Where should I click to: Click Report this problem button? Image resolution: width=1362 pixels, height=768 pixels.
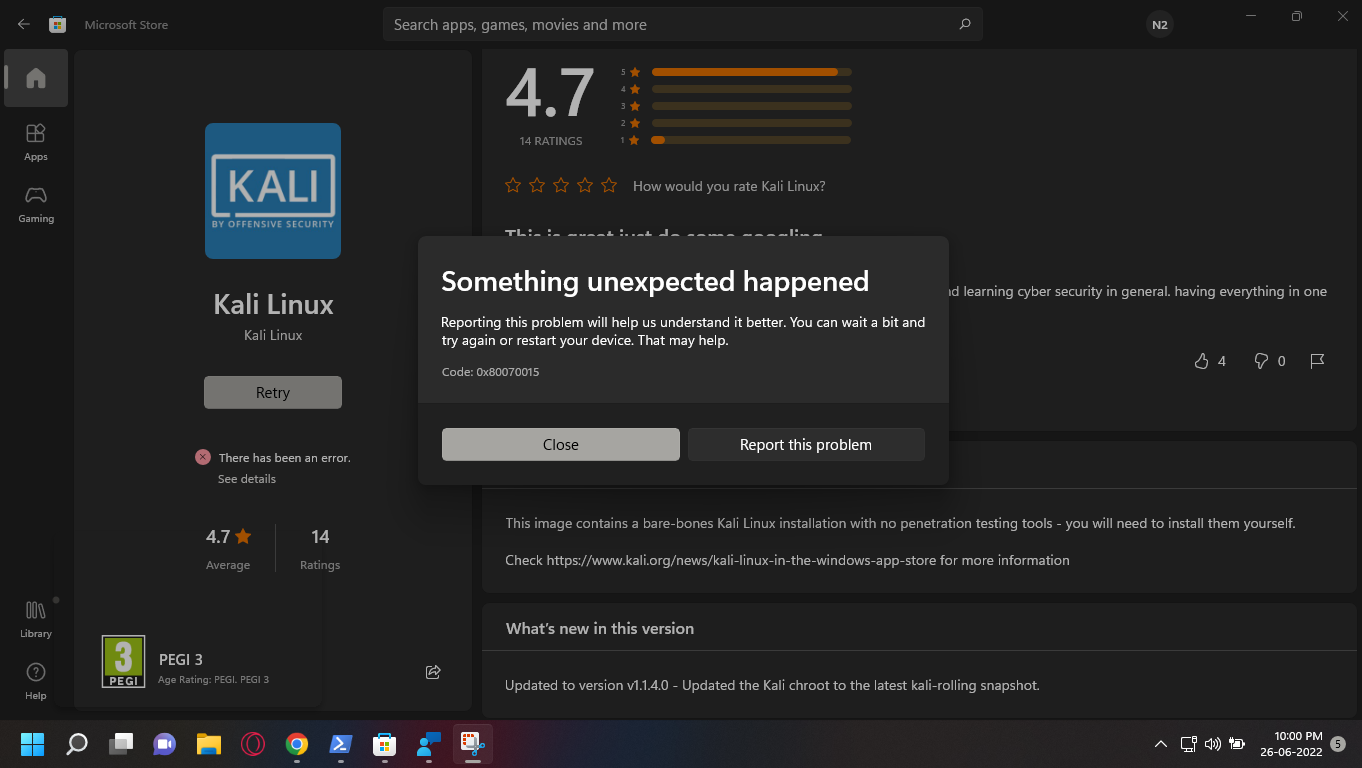click(x=805, y=445)
